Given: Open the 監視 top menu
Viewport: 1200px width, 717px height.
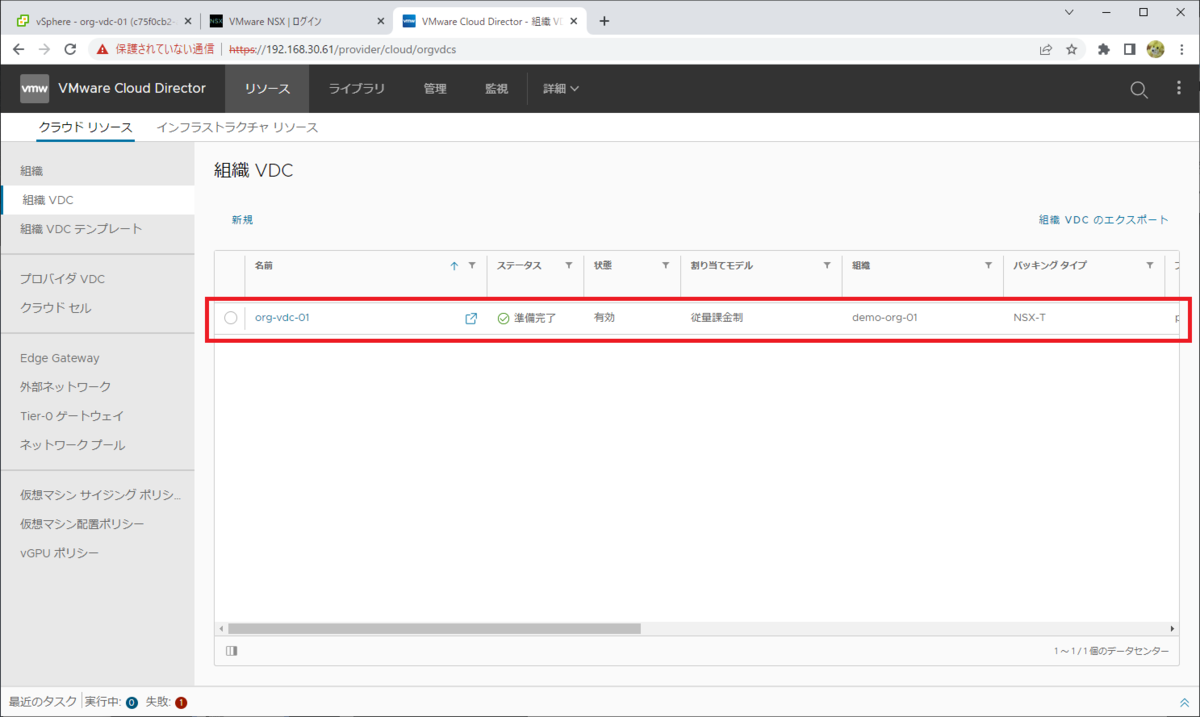Looking at the screenshot, I should (497, 89).
